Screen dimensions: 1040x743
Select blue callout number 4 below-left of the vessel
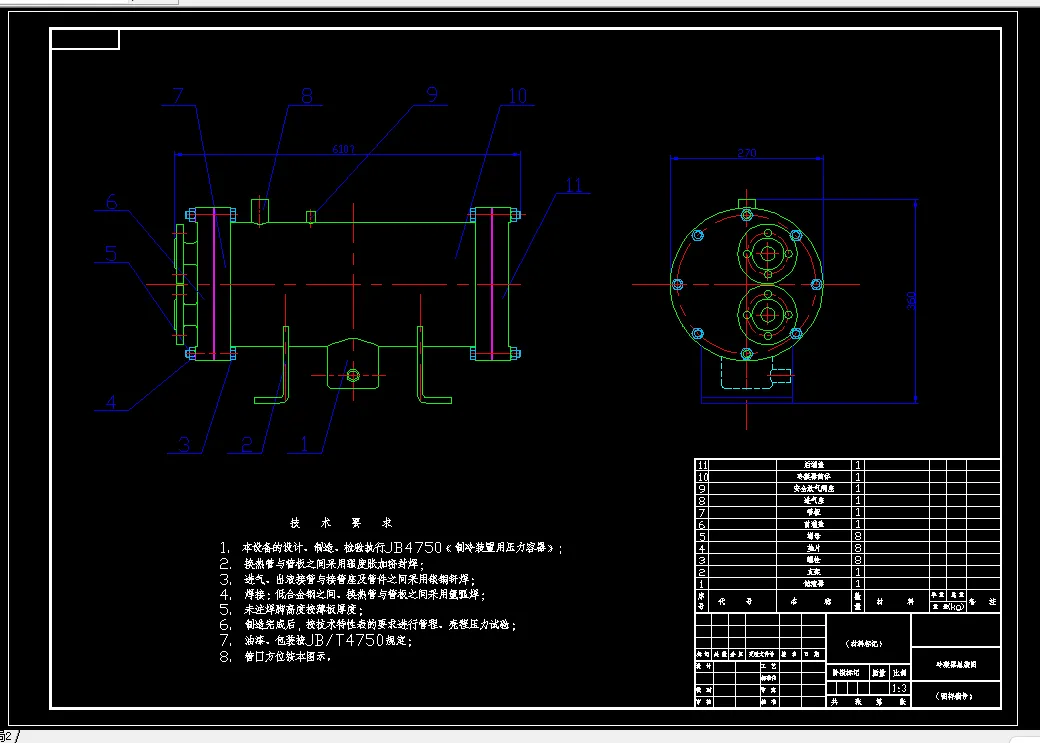(111, 402)
